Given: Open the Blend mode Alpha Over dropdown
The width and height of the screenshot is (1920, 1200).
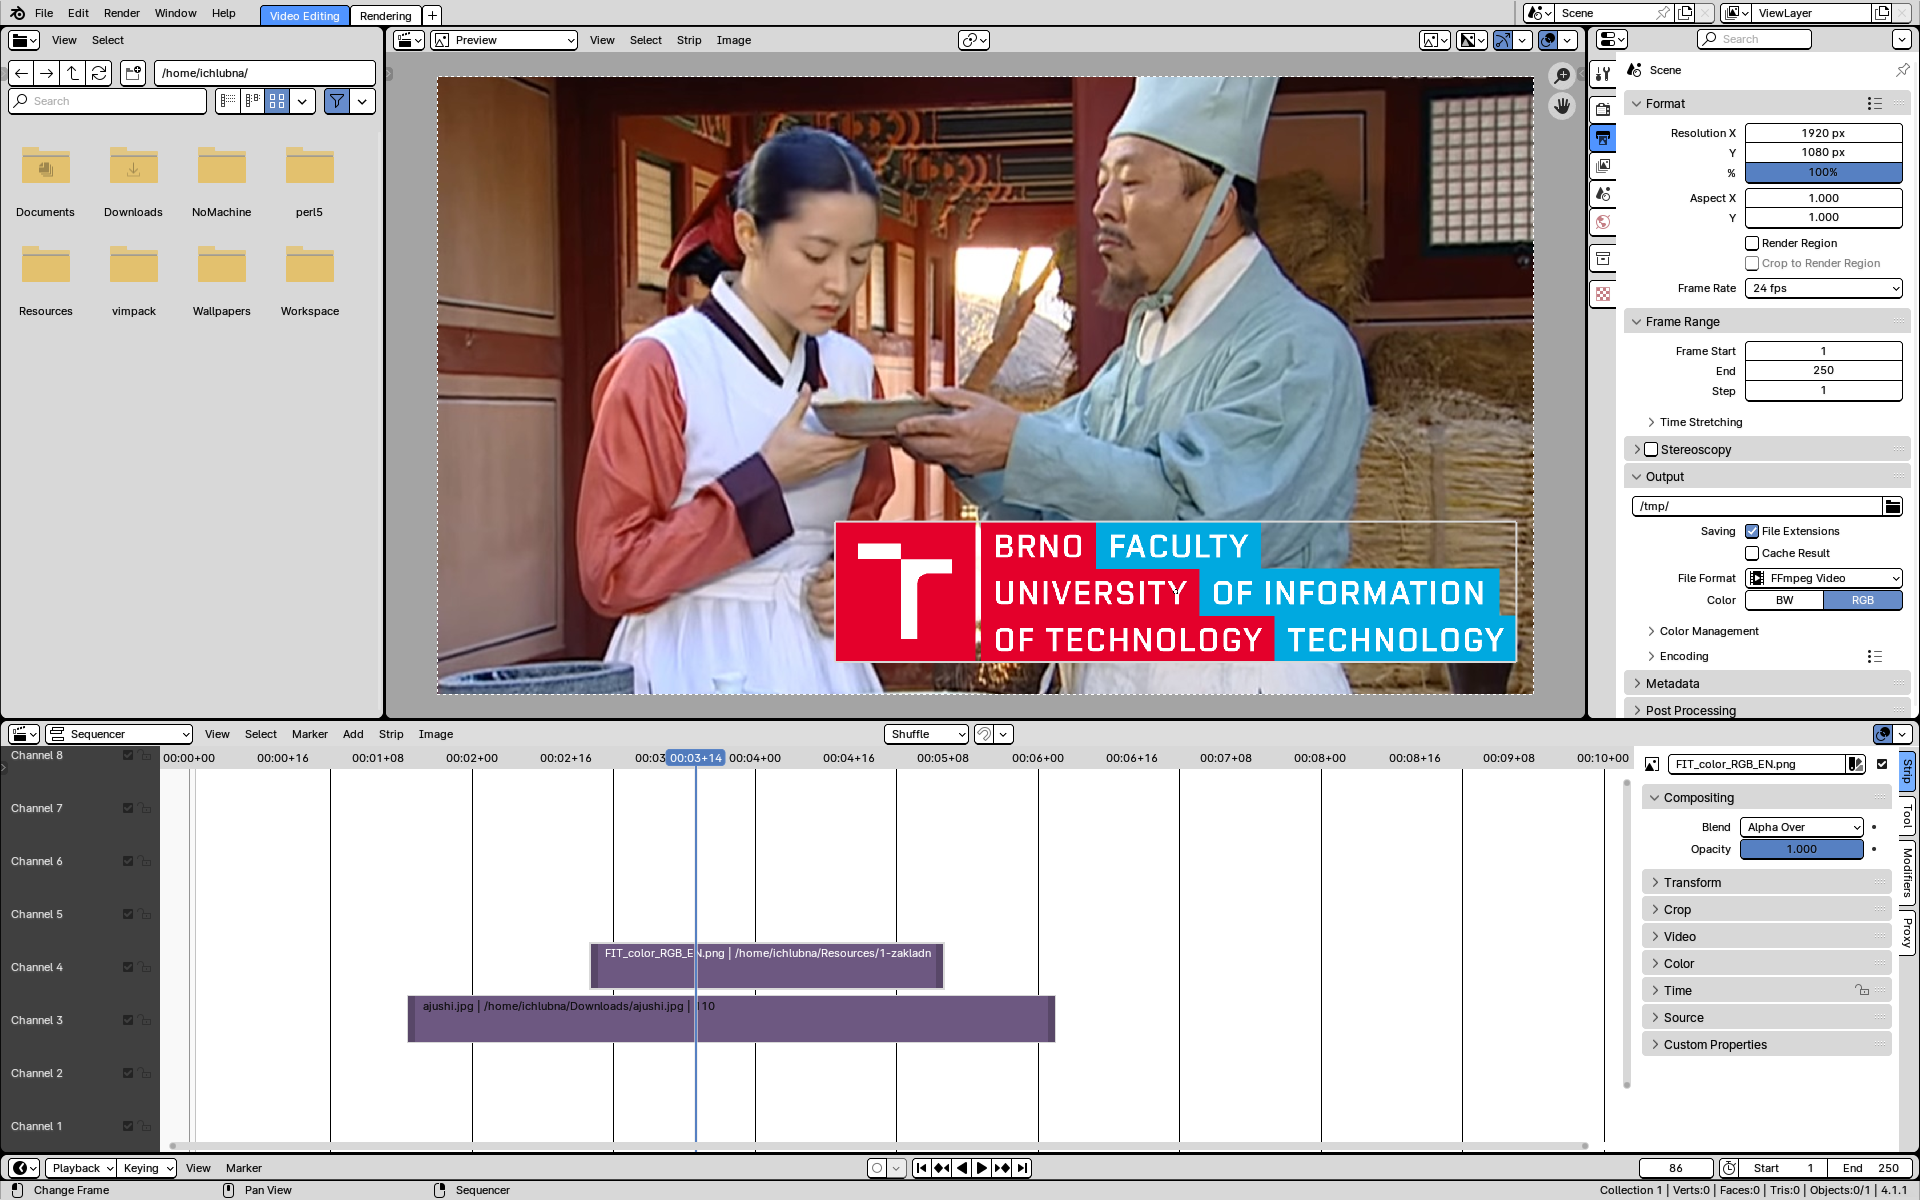Looking at the screenshot, I should (1802, 827).
